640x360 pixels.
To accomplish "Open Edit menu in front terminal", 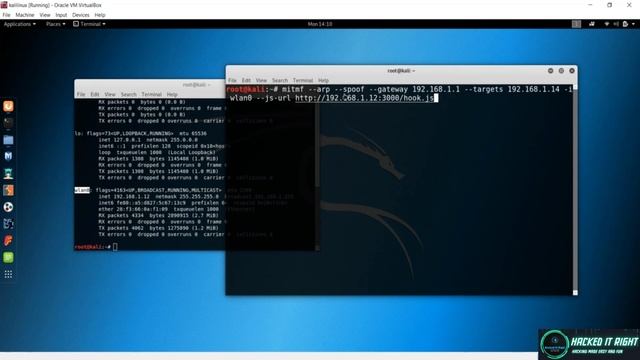I will coord(246,80).
